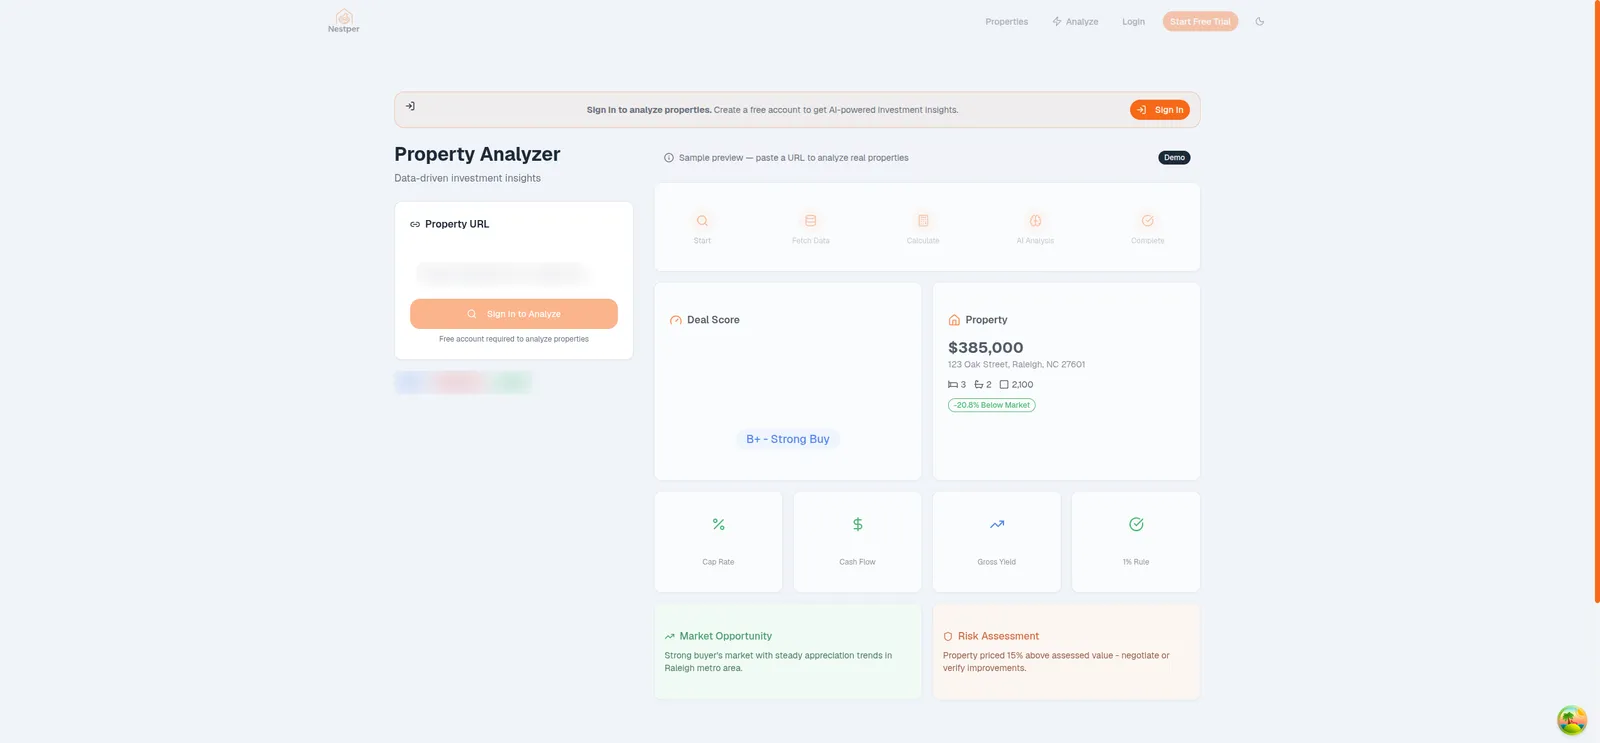Toggle dark mode moon icon
Image resolution: width=1600 pixels, height=743 pixels.
click(x=1260, y=21)
